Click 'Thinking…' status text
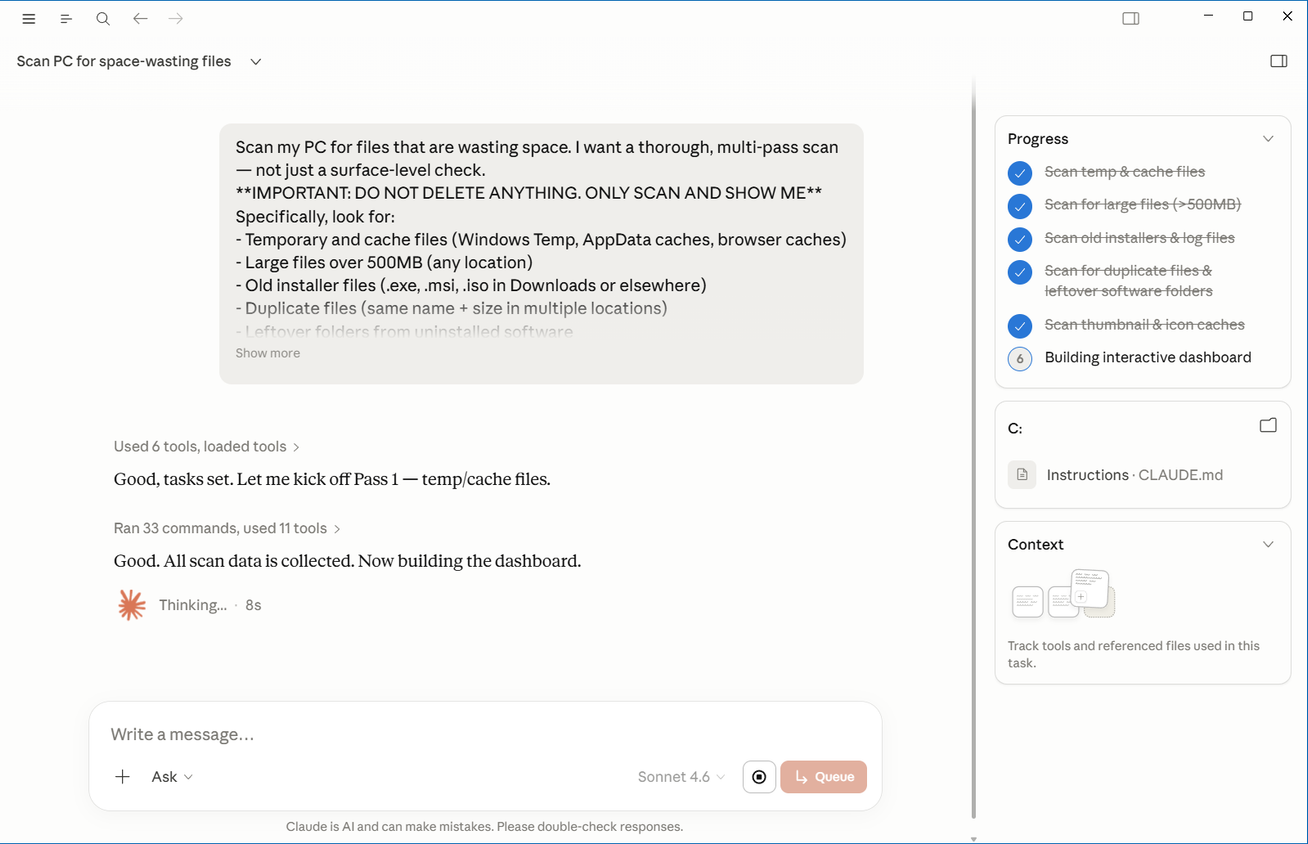 193,605
